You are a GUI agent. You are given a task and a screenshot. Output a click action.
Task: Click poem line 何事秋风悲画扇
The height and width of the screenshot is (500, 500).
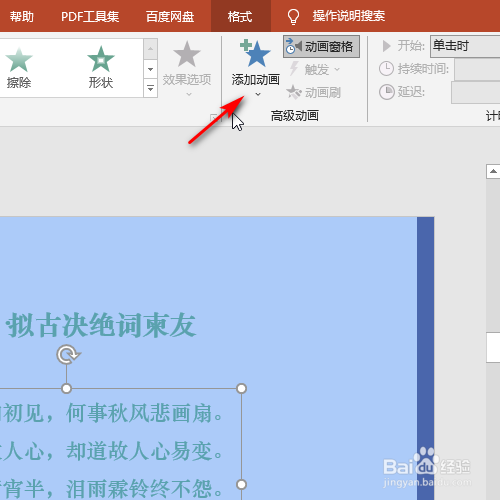click(145, 413)
